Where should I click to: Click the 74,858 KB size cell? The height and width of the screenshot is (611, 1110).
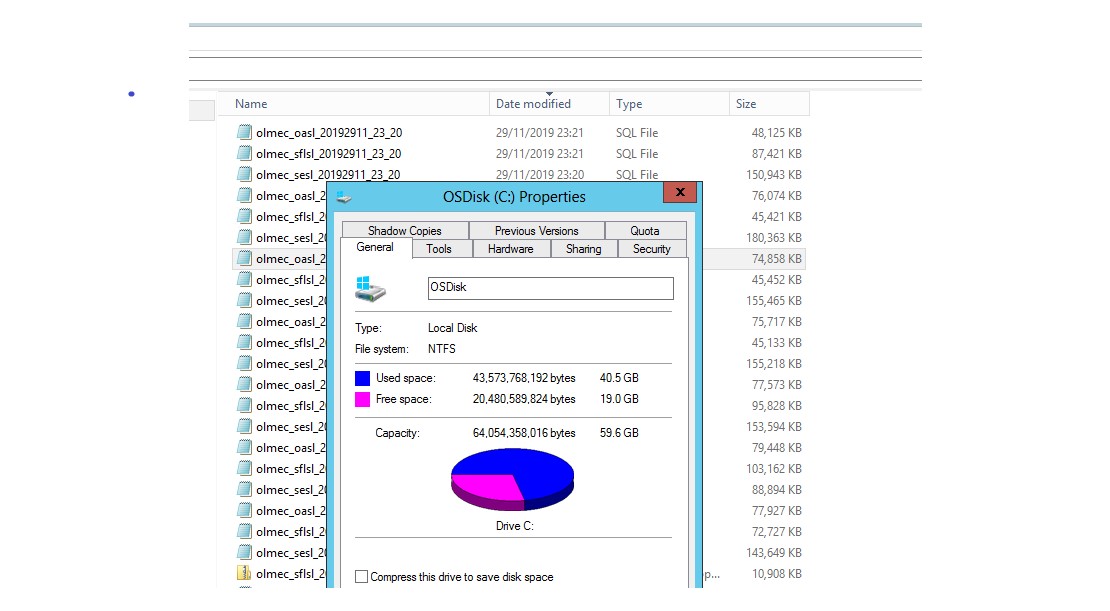777,258
